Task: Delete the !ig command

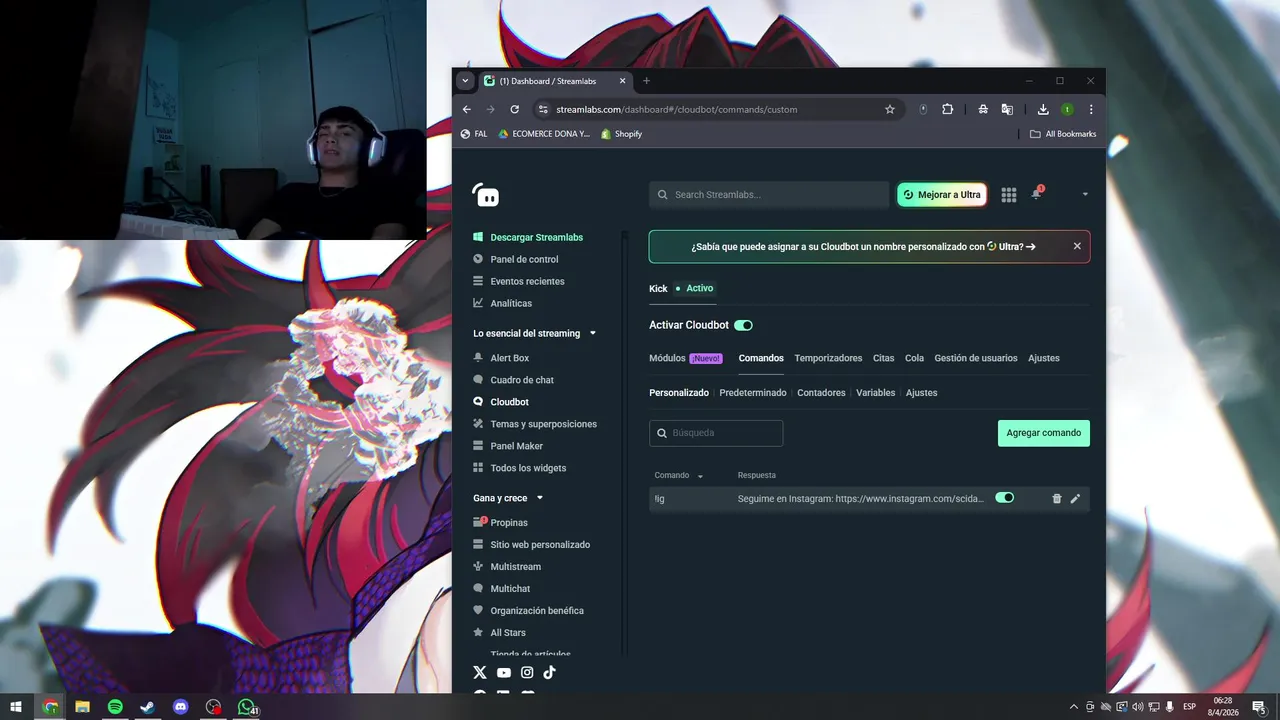Action: [x=1057, y=498]
